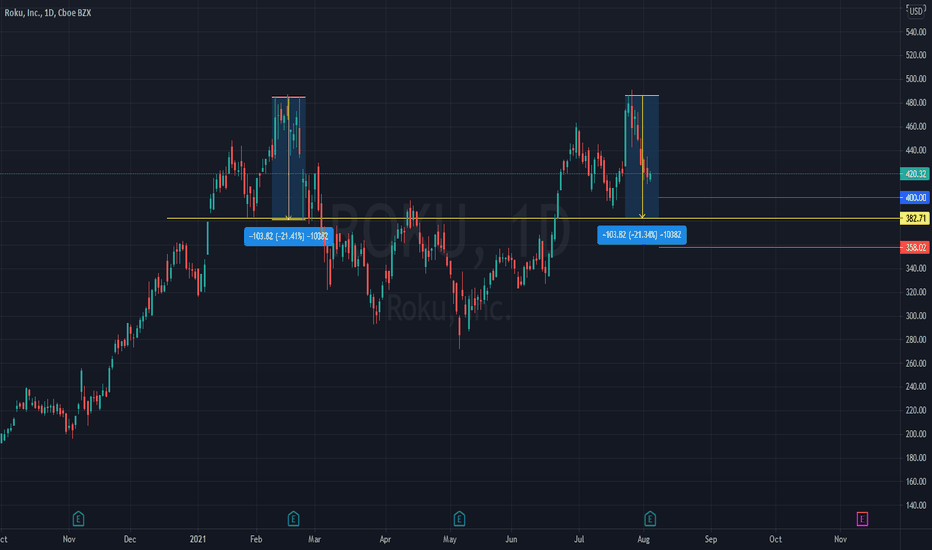
Task: Select the red 358.02 price label
Action: coord(914,247)
